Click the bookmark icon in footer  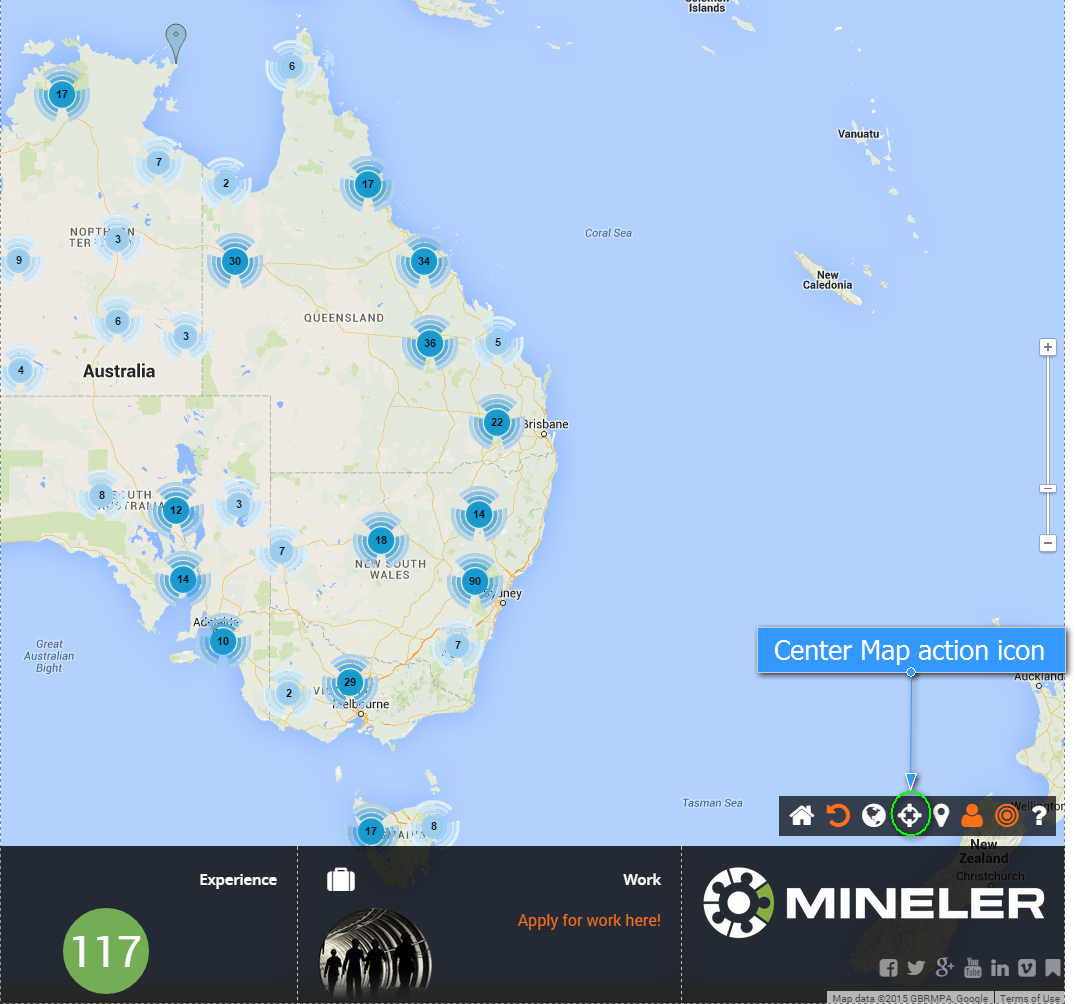pyautogui.click(x=1052, y=967)
